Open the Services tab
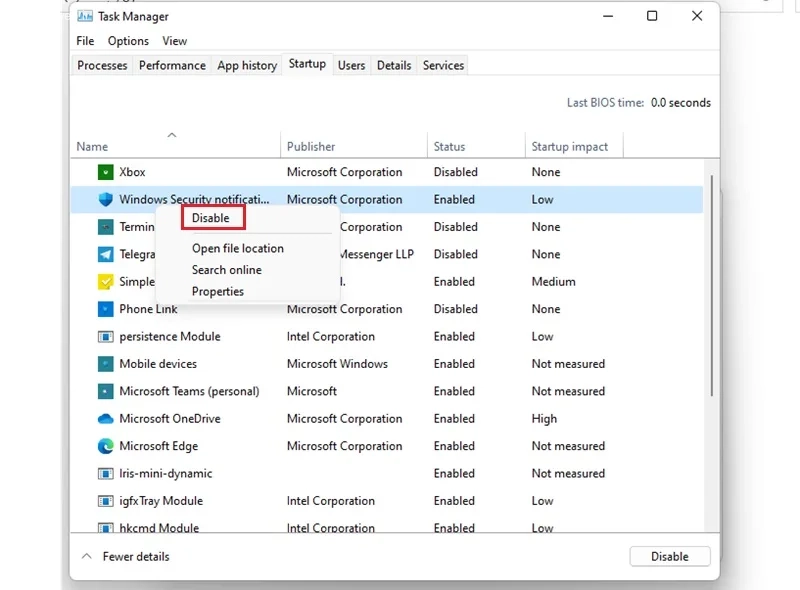This screenshot has height=590, width=800. tap(443, 65)
